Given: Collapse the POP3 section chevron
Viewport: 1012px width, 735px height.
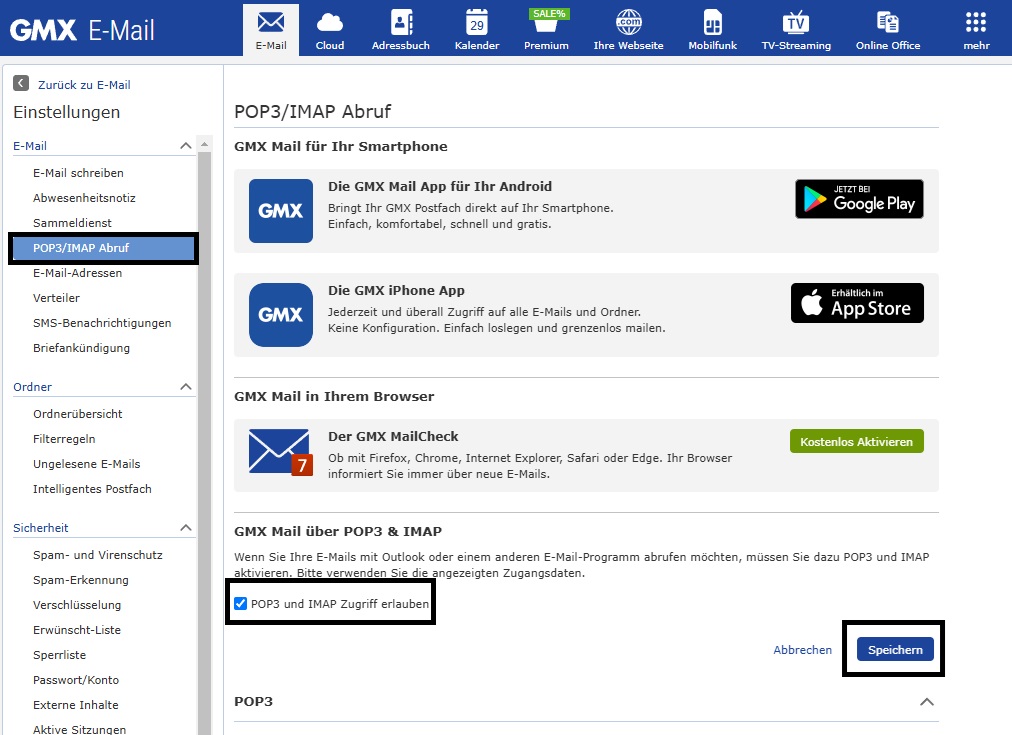Looking at the screenshot, I should click(x=927, y=701).
